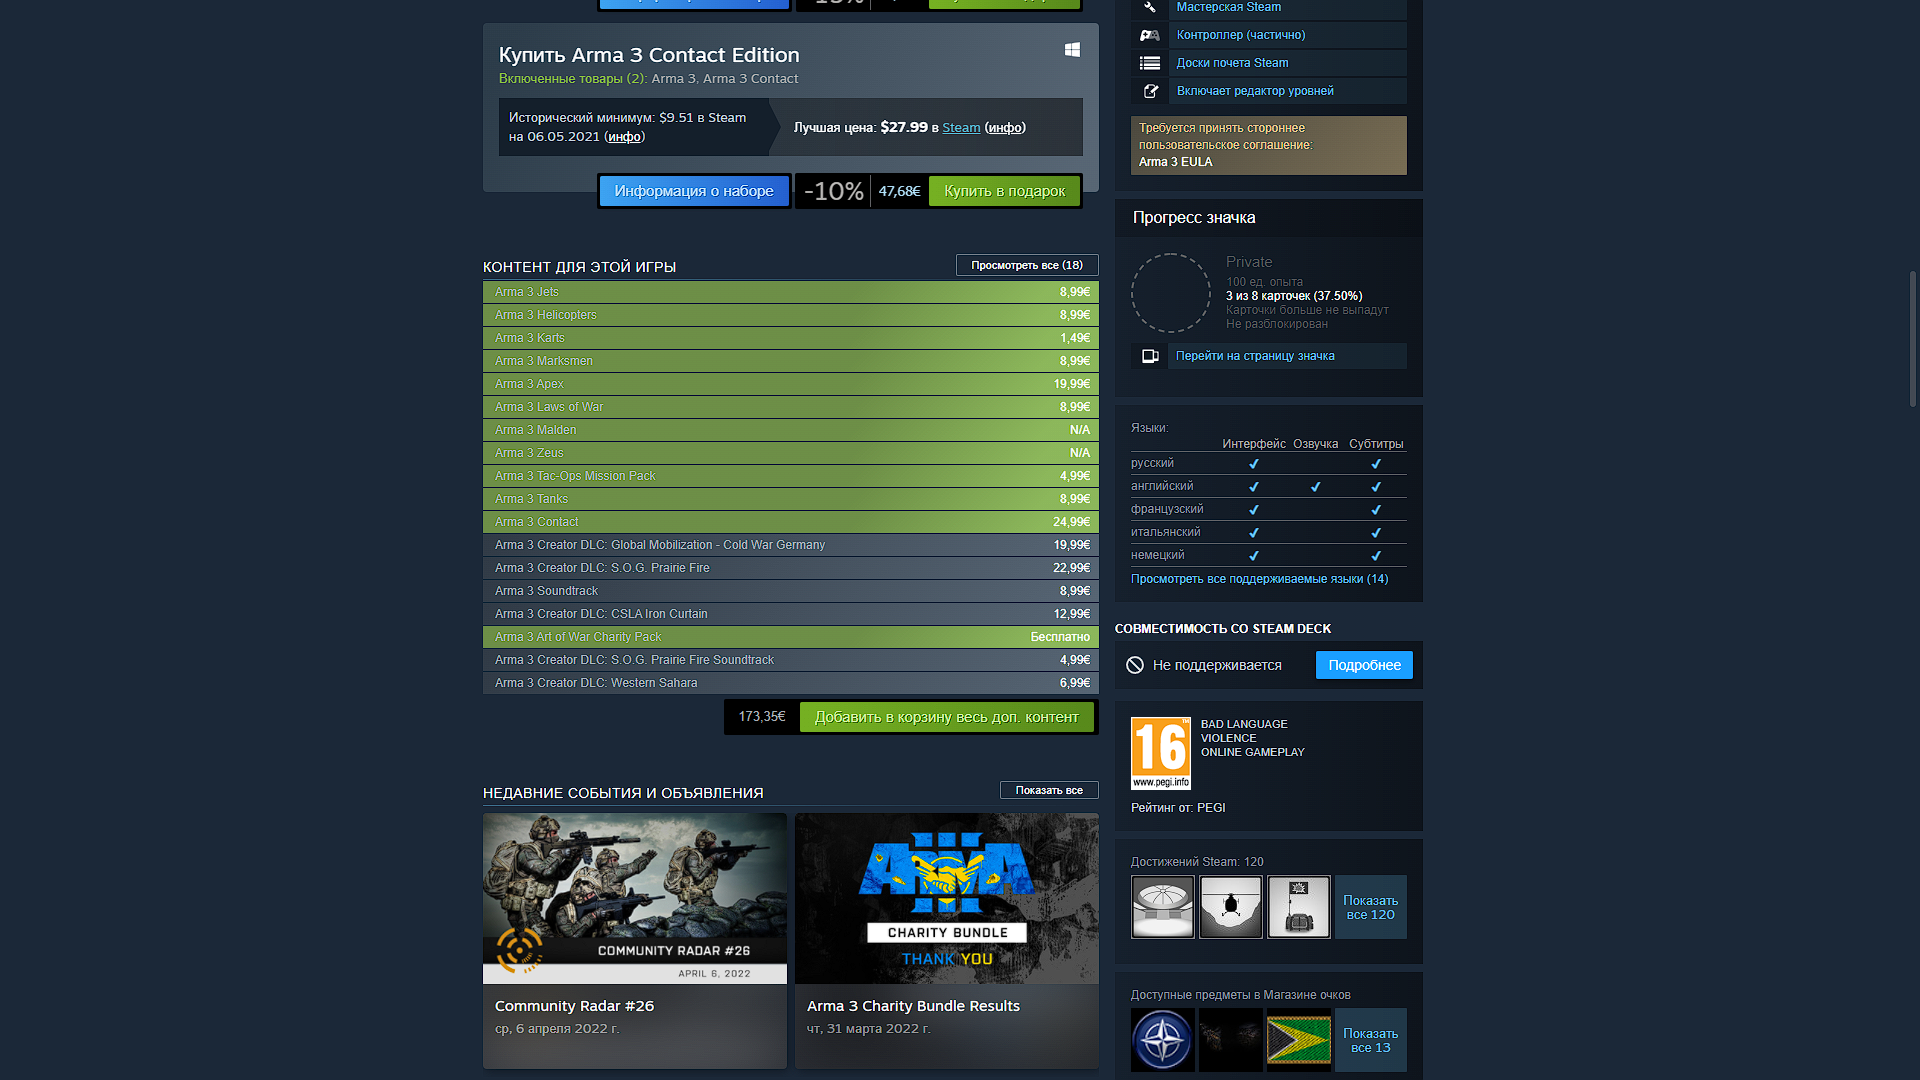Image resolution: width=1920 pixels, height=1080 pixels.
Task: Open Мастерская Steam link
Action: pos(1228,7)
